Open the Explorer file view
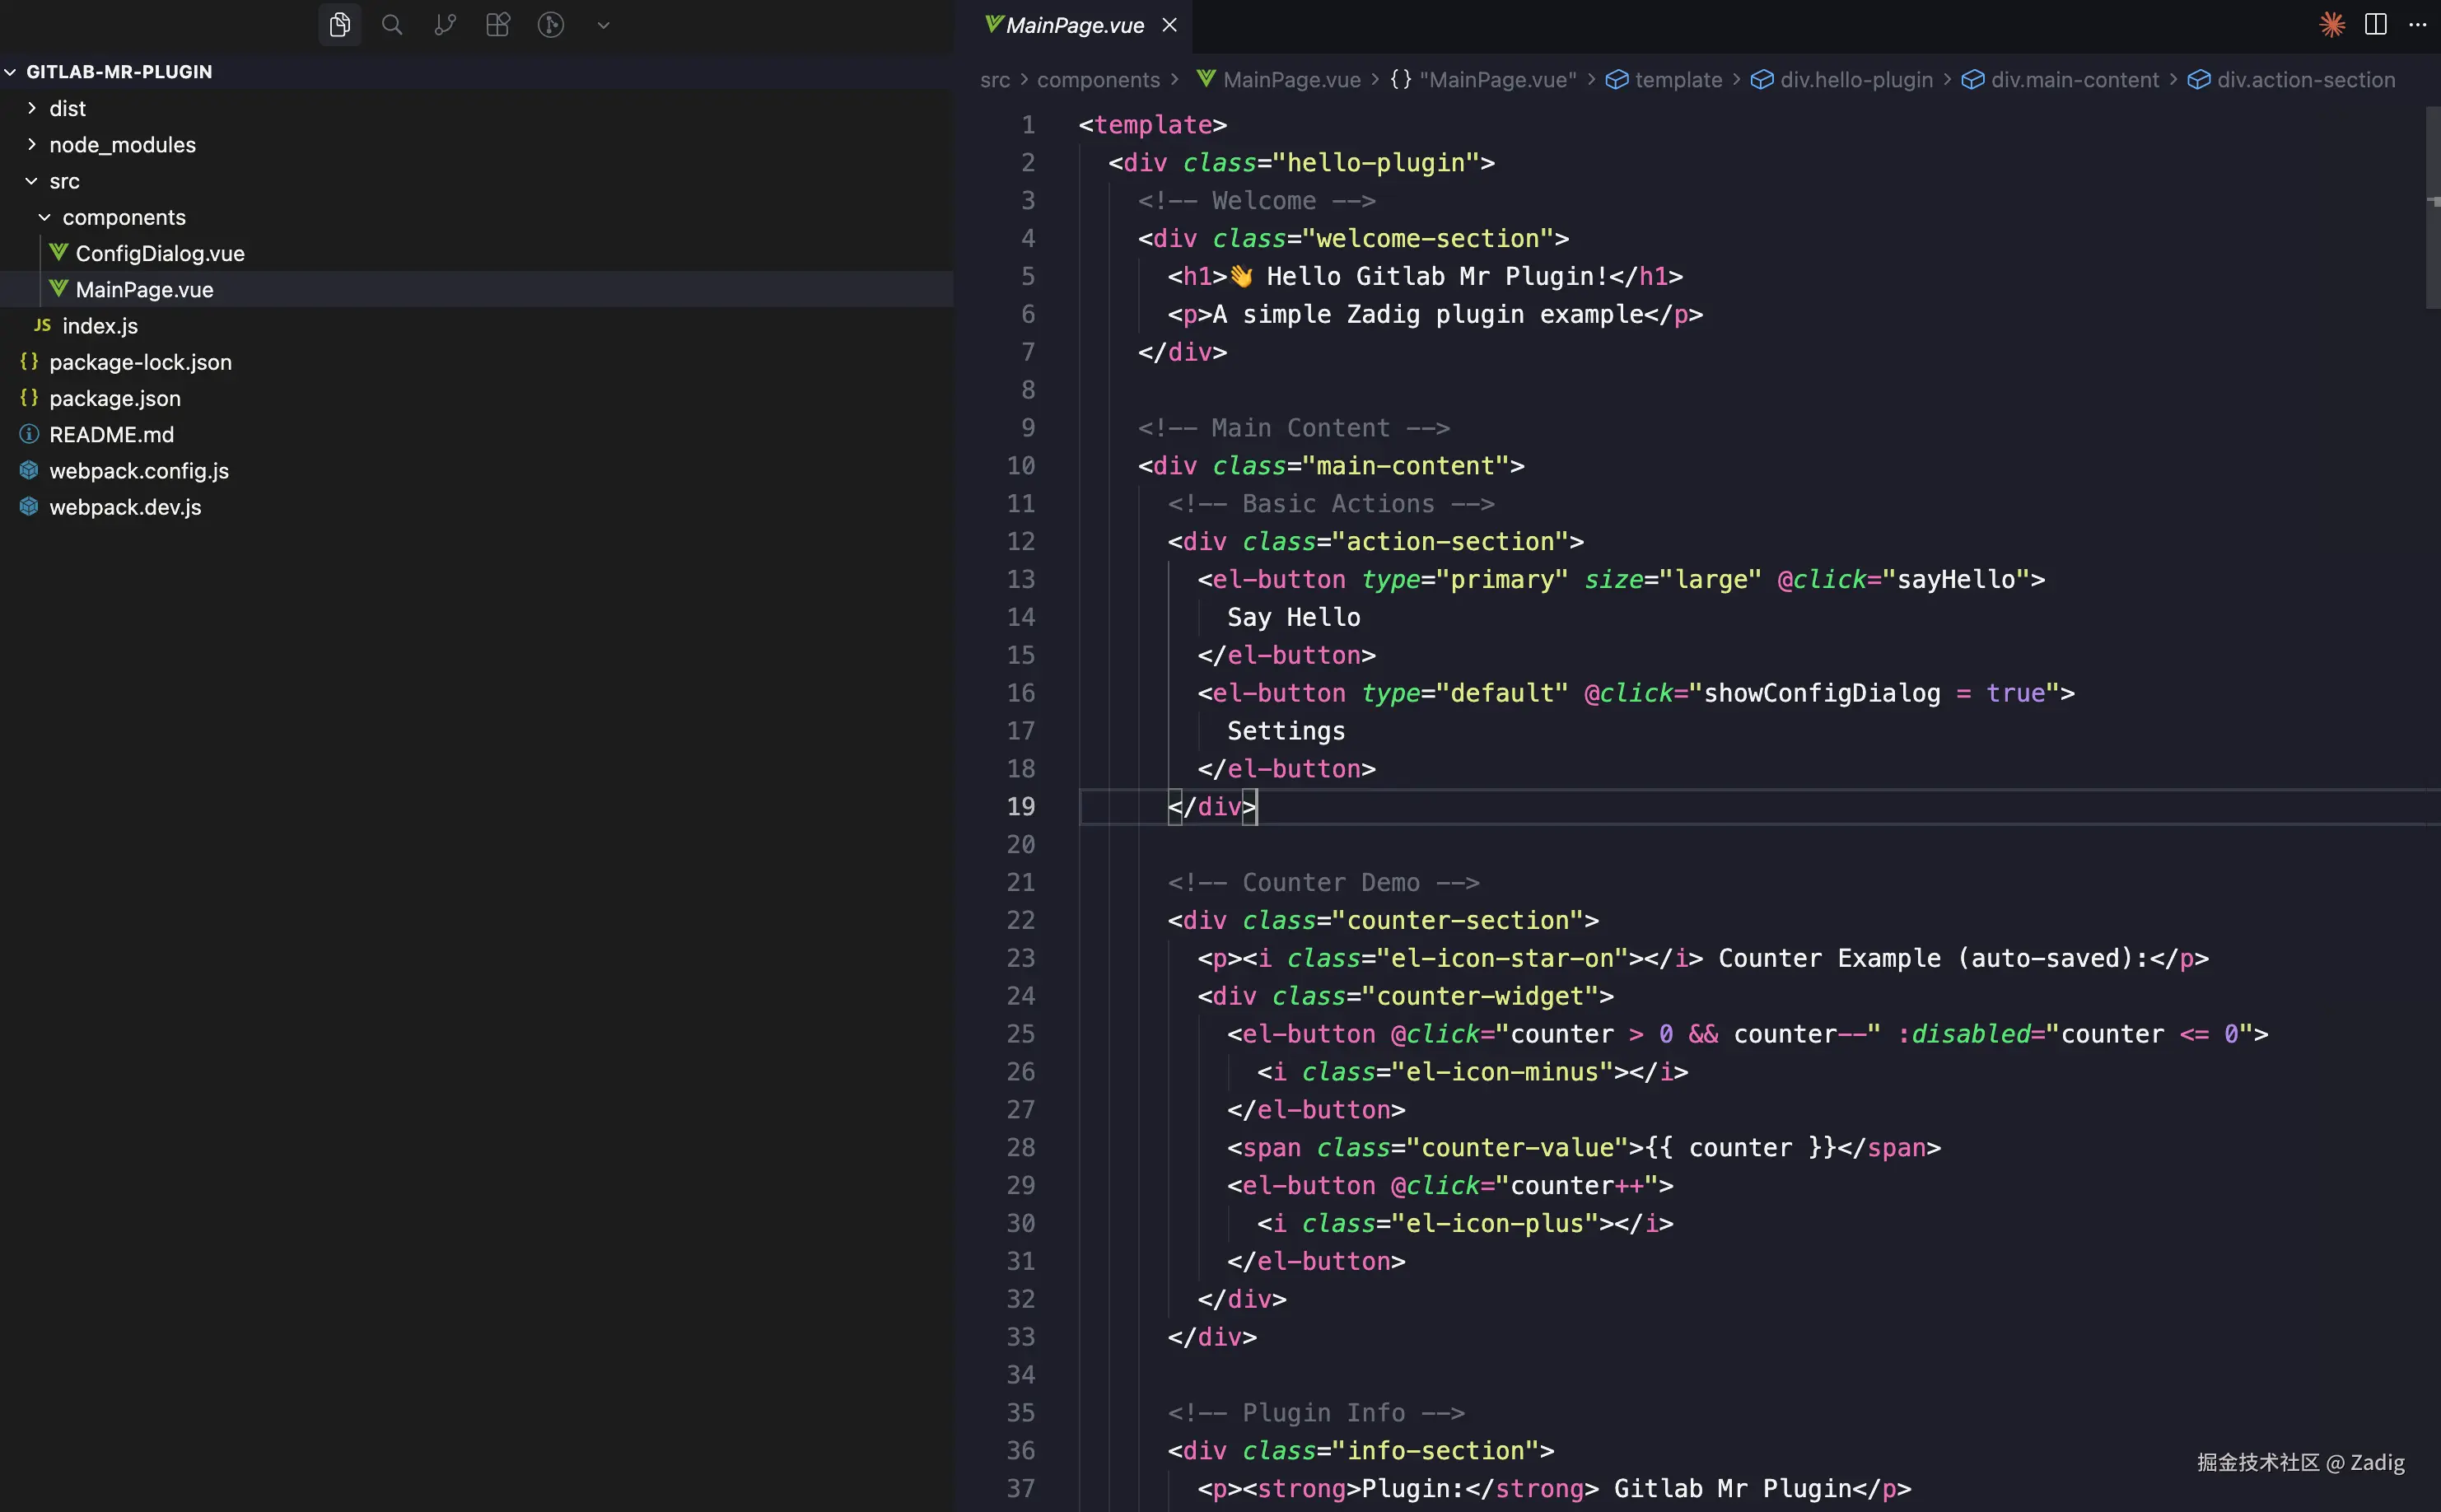The width and height of the screenshot is (2441, 1512). pyautogui.click(x=339, y=24)
